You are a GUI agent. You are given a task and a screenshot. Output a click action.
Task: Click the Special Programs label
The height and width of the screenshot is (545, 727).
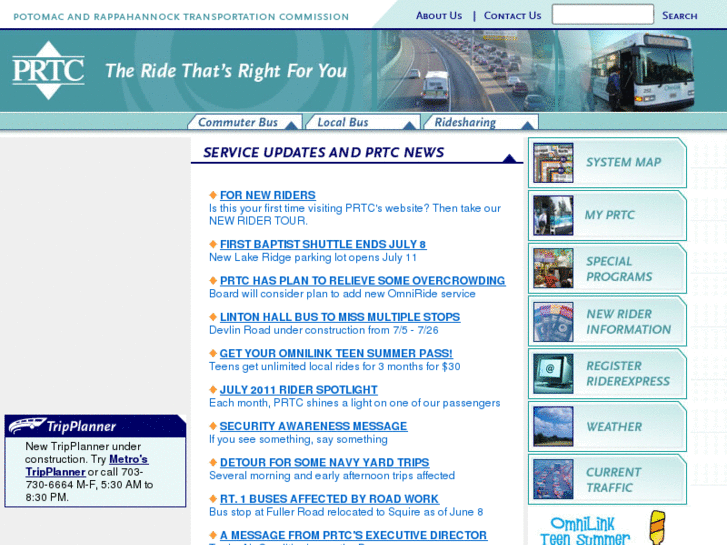[619, 269]
